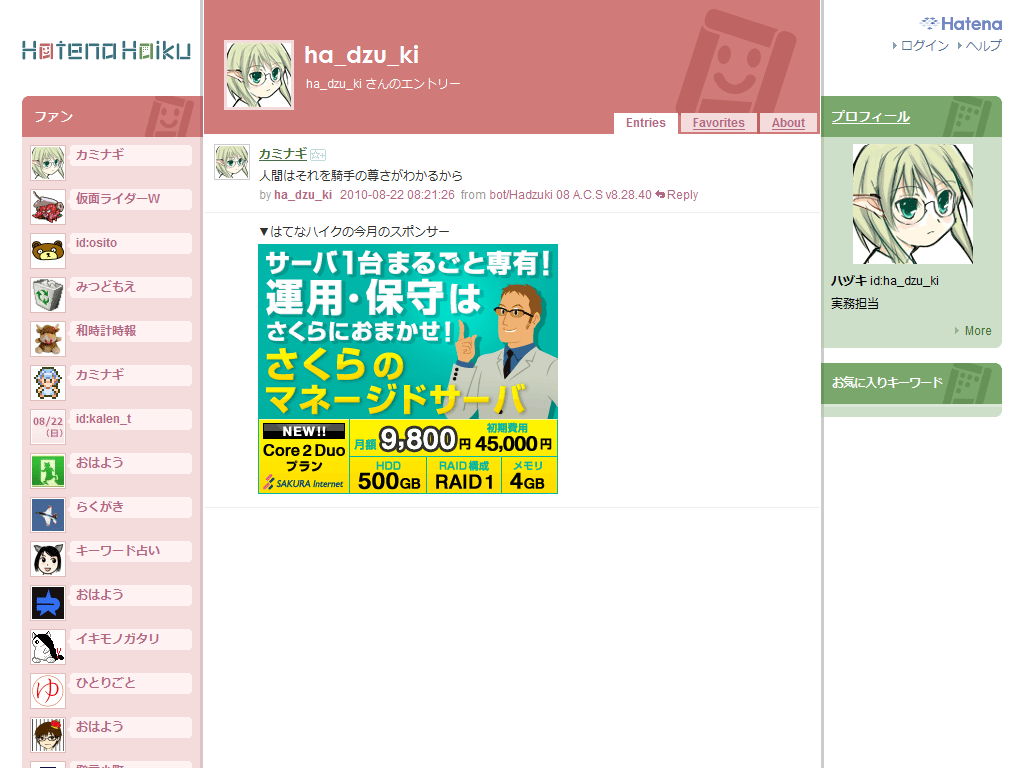This screenshot has width=1024, height=768.
Task: Select the Entries tab
Action: 645,123
